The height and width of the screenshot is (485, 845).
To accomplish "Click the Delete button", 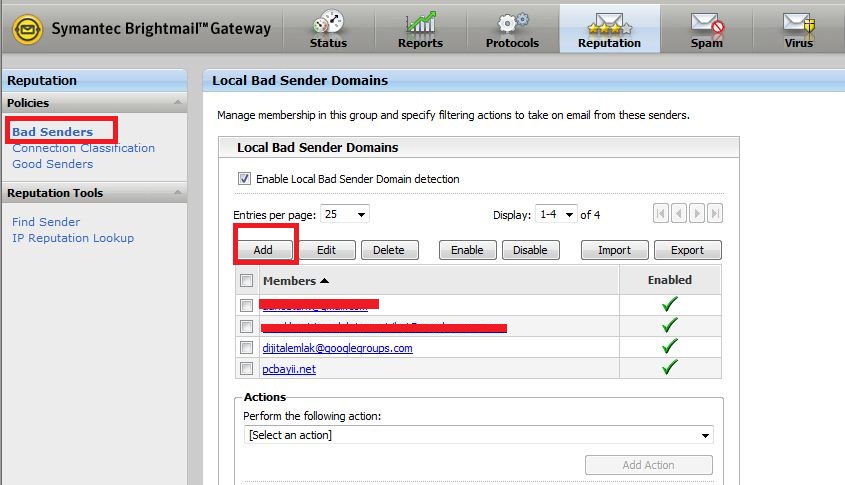I will pyautogui.click(x=389, y=250).
